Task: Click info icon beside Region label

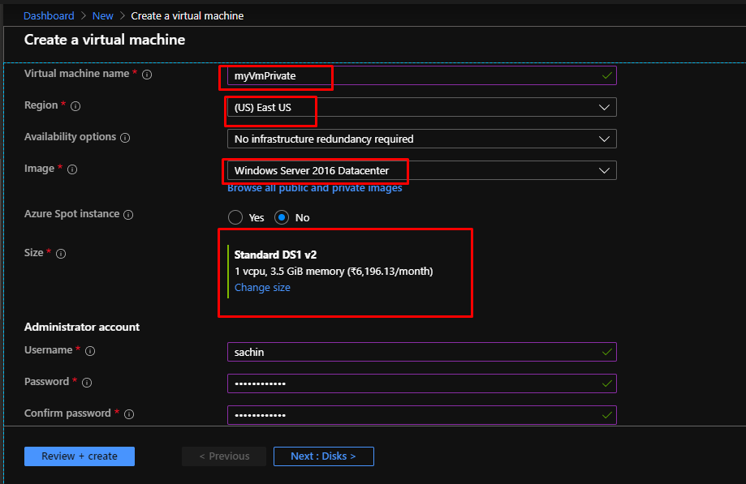Action: 75,106
